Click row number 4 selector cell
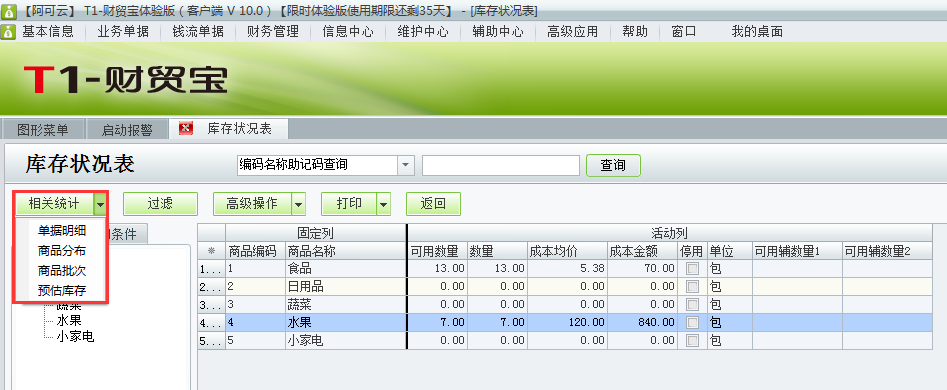Viewport: 947px width, 390px height. [211, 322]
